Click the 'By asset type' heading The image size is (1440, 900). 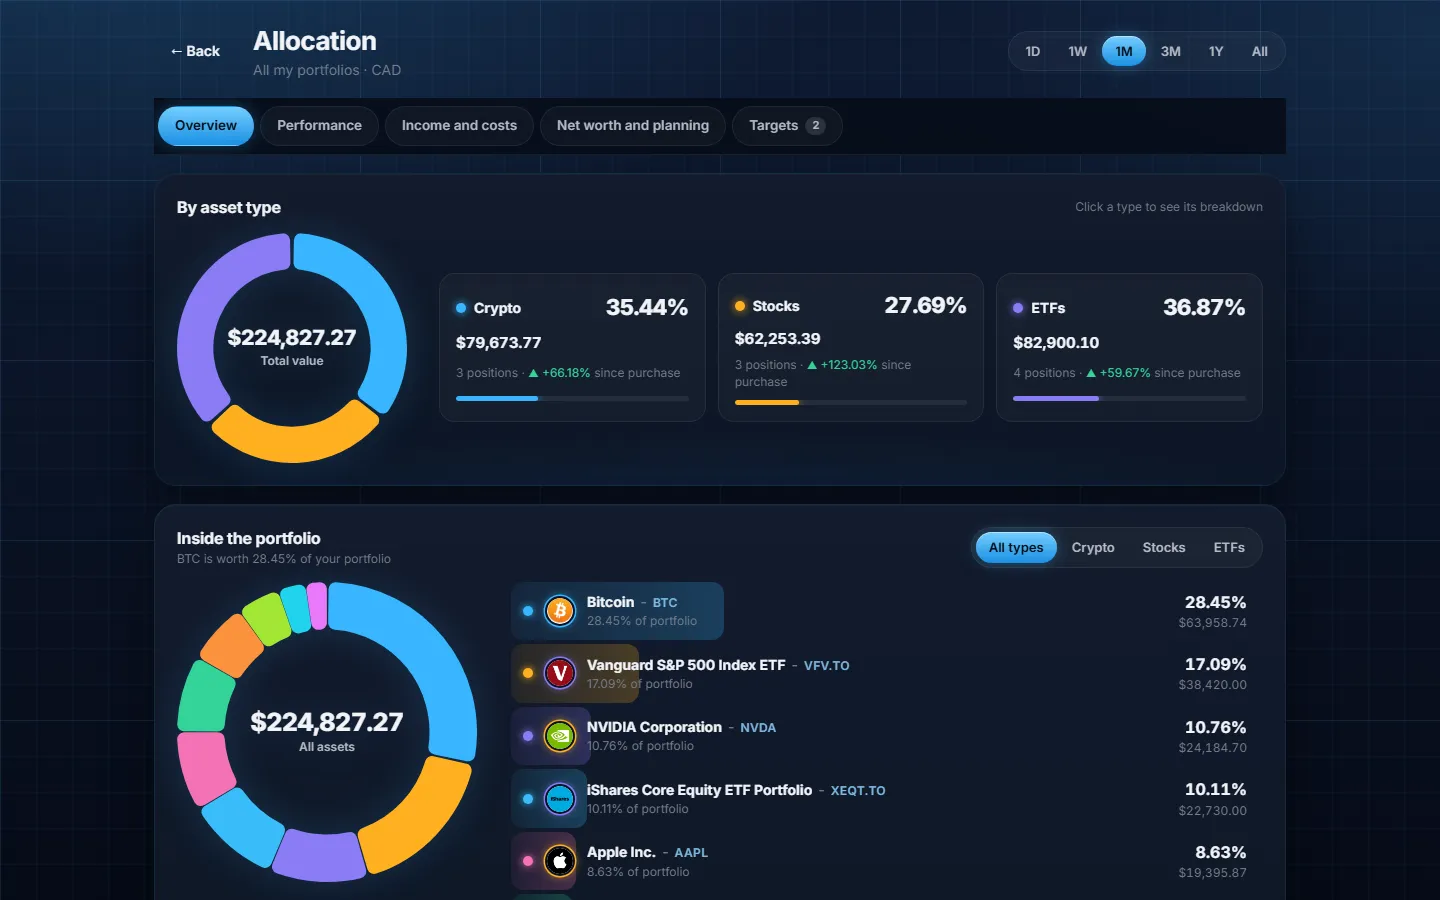[x=229, y=208]
